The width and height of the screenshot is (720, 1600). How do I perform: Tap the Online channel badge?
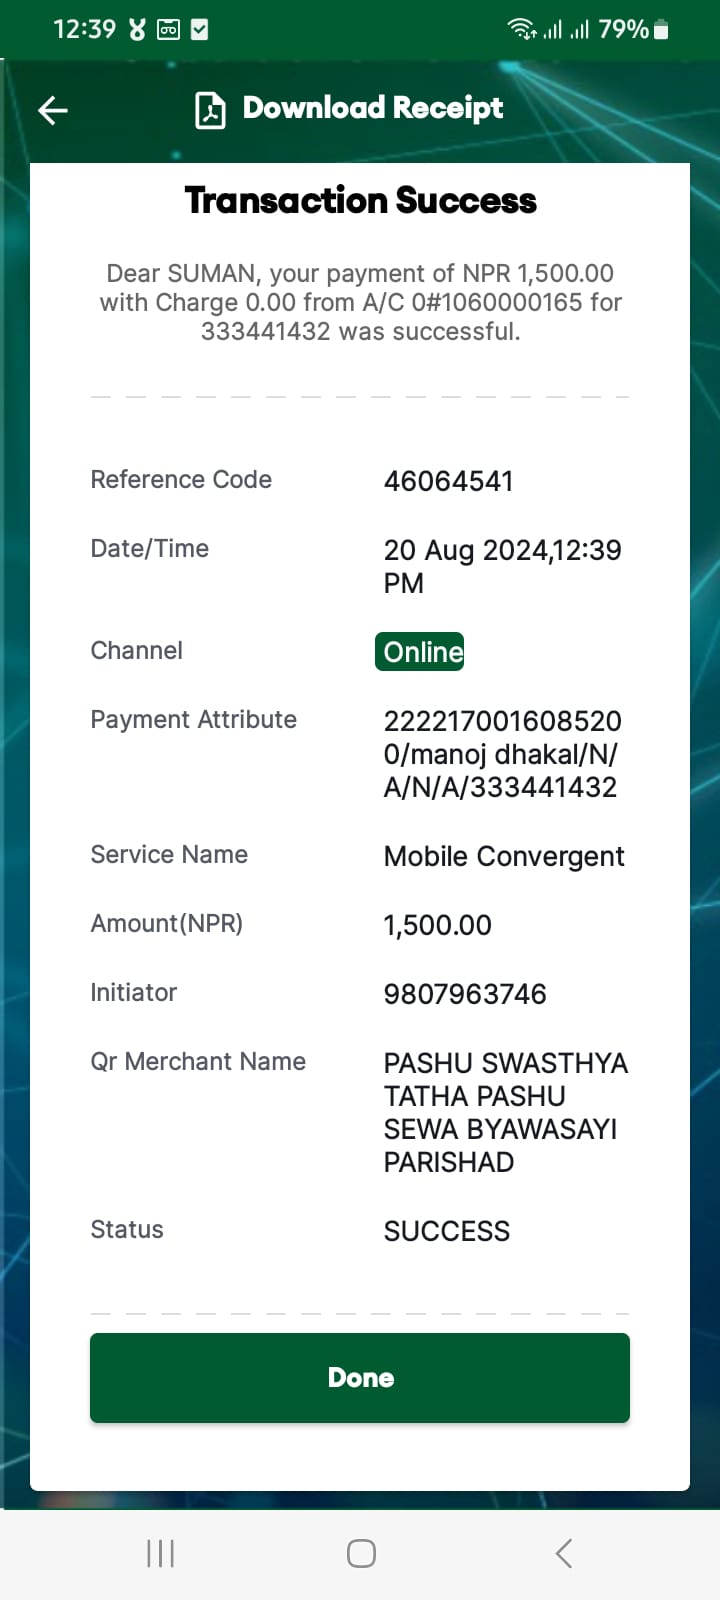pos(420,652)
